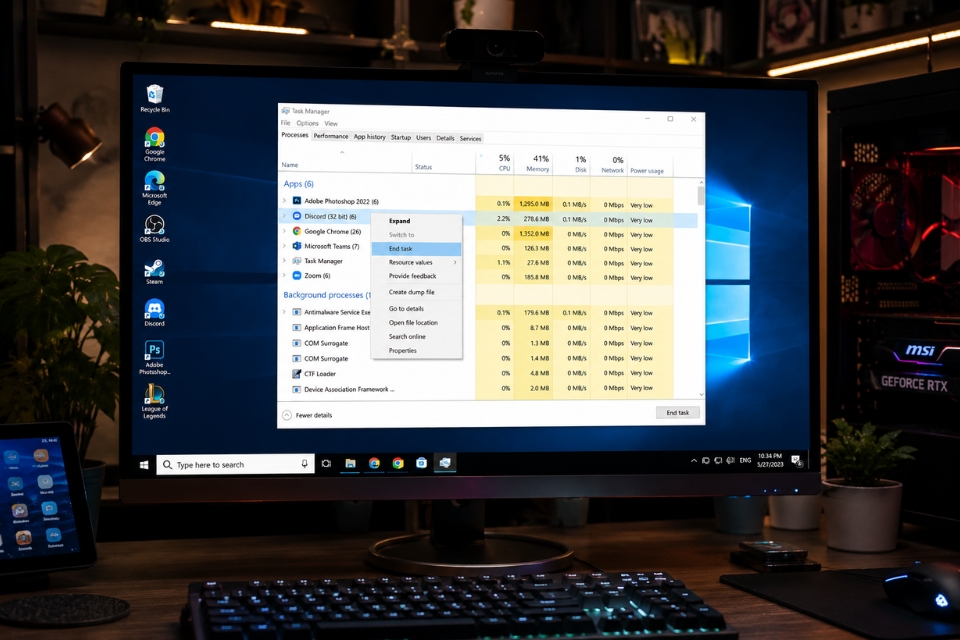Switch to the App history tab

[x=370, y=137]
